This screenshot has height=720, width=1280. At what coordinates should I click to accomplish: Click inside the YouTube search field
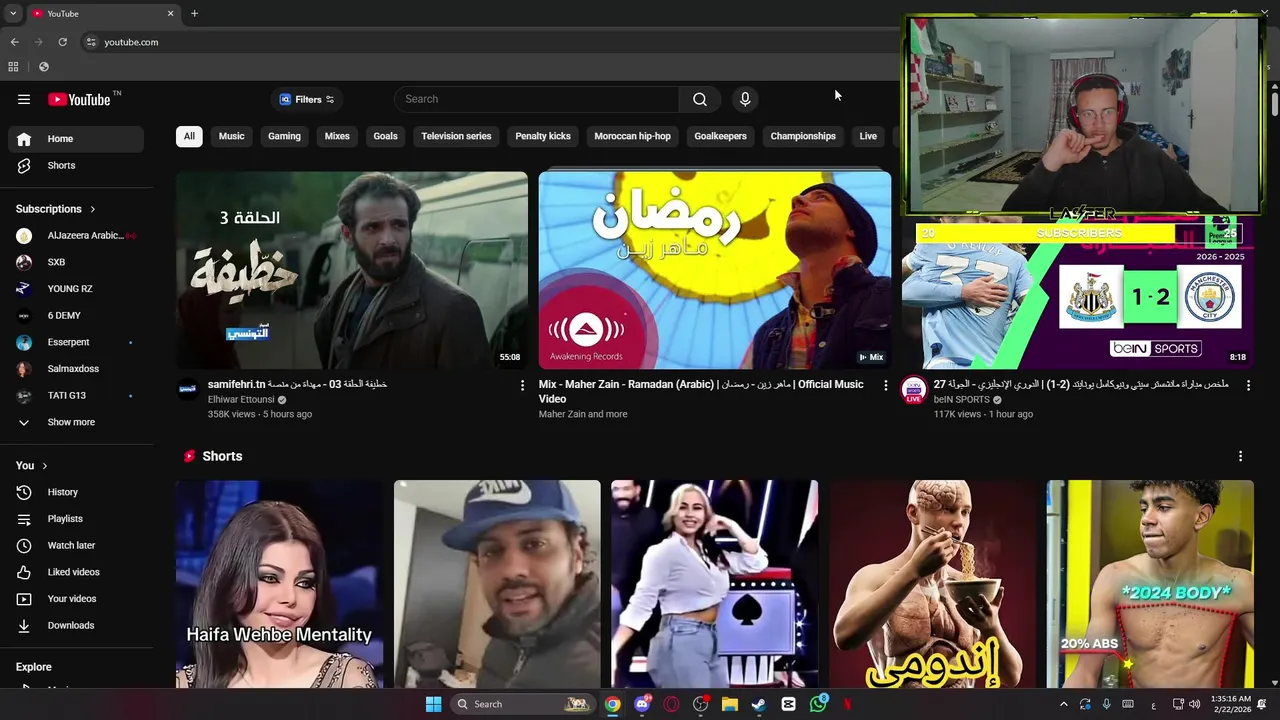click(x=537, y=99)
